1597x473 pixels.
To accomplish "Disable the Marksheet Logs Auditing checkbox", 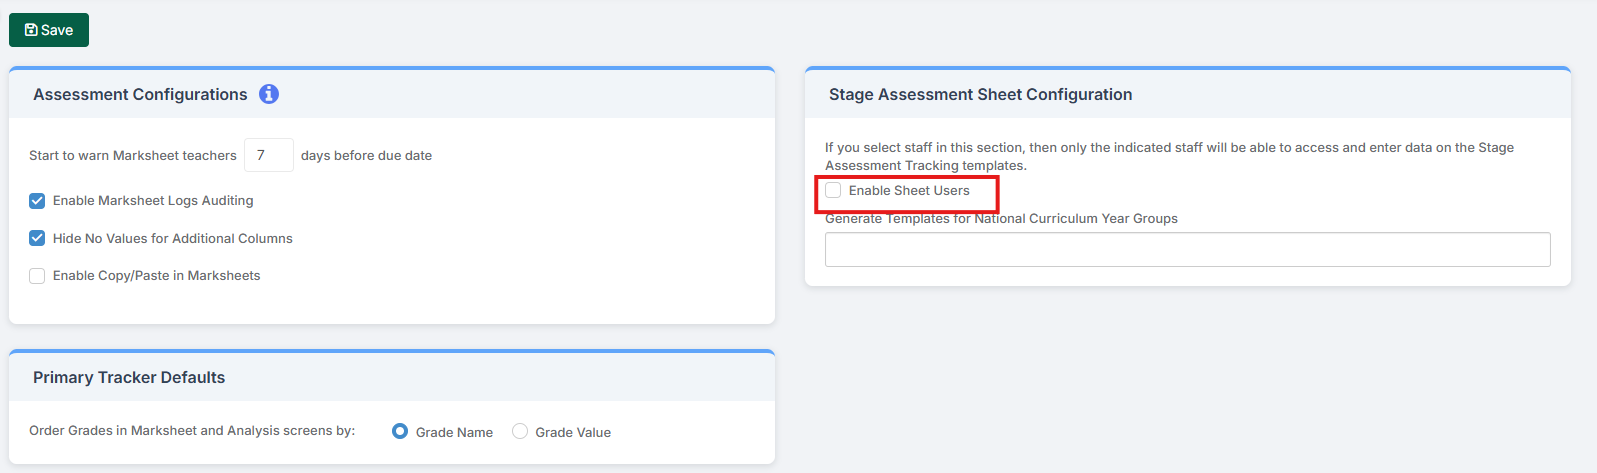I will pos(37,201).
